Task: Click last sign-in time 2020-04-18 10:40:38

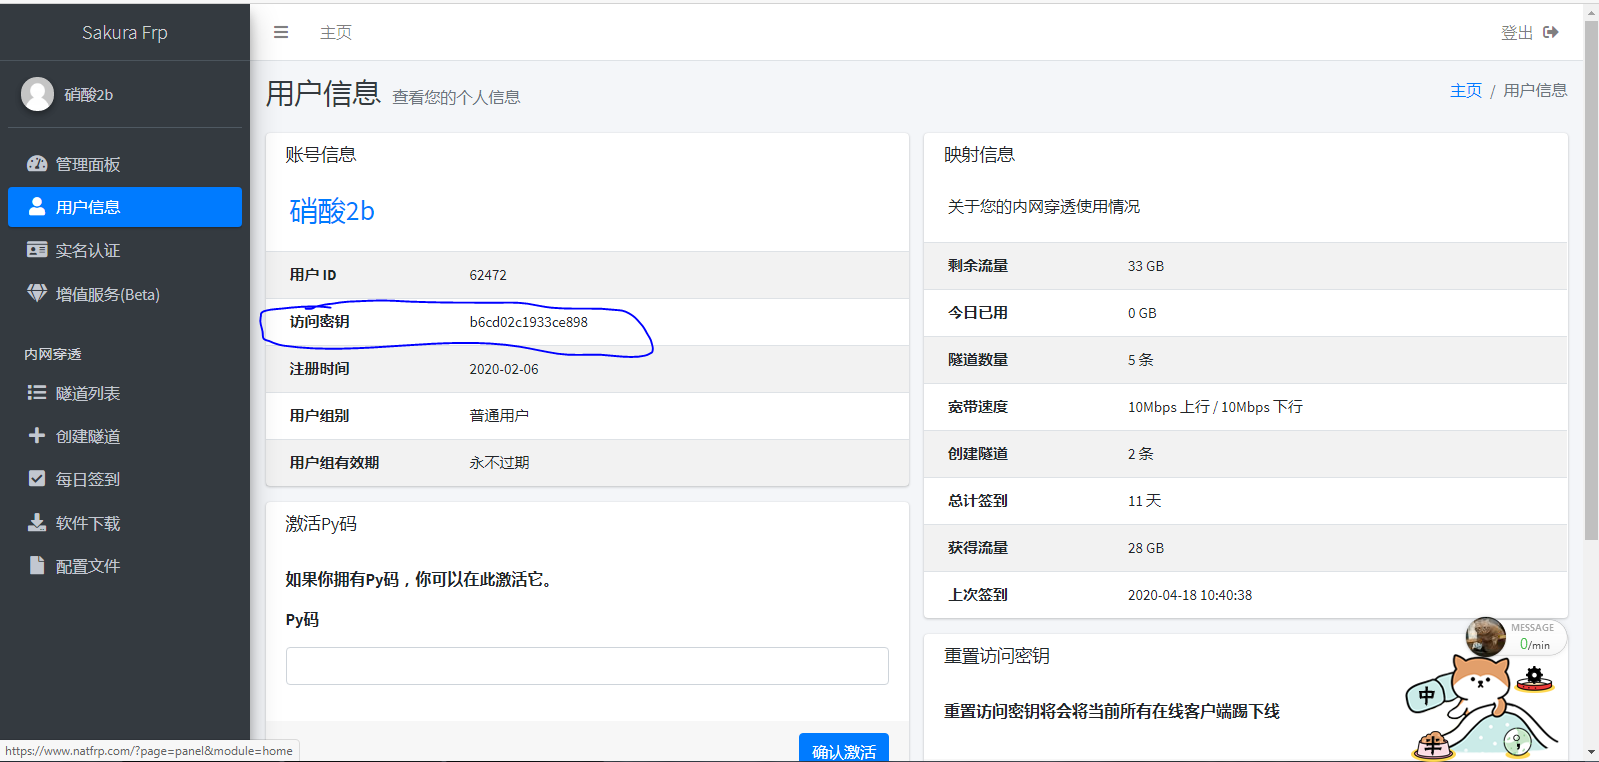Action: click(1190, 595)
